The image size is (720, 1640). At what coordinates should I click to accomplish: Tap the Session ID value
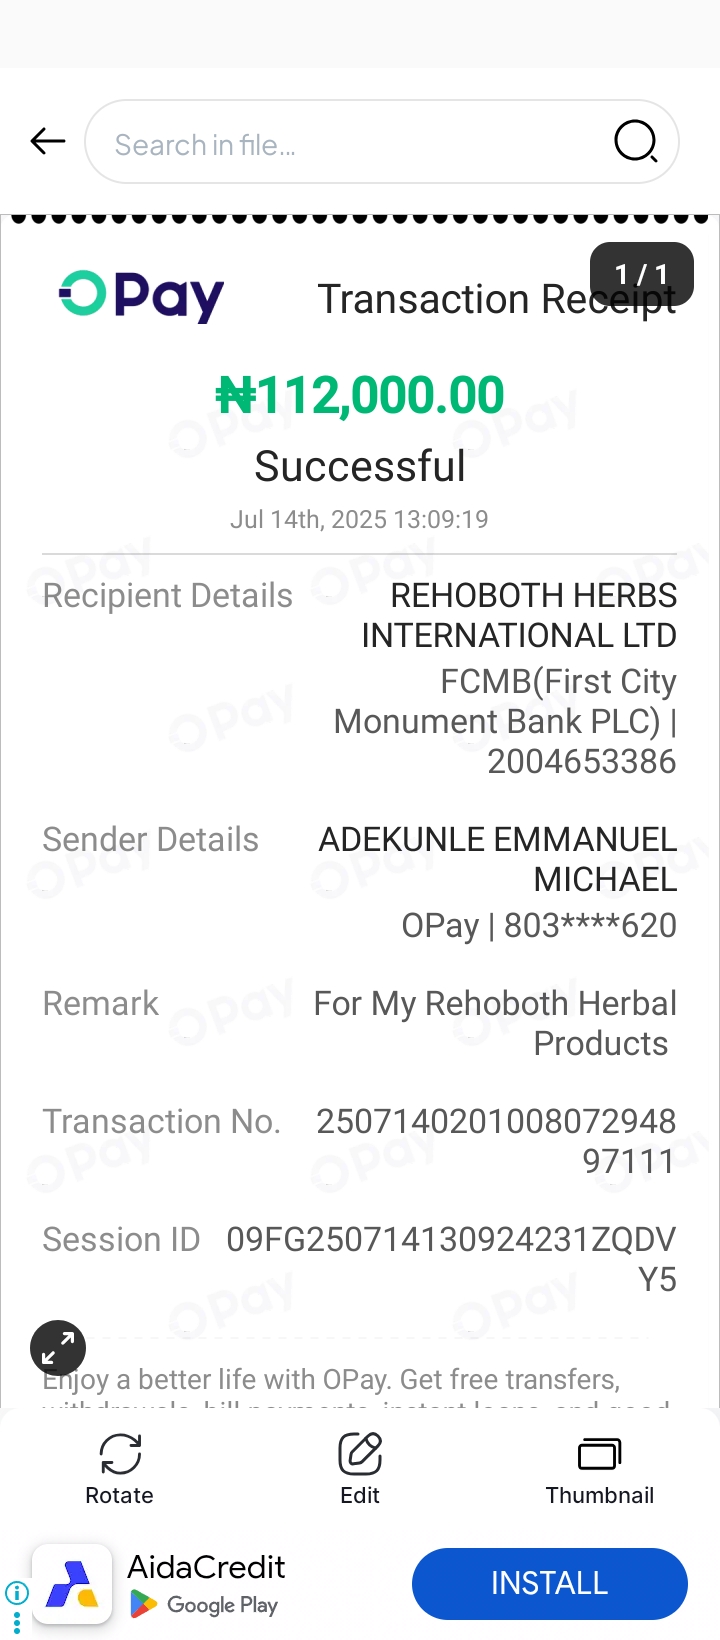[451, 1258]
